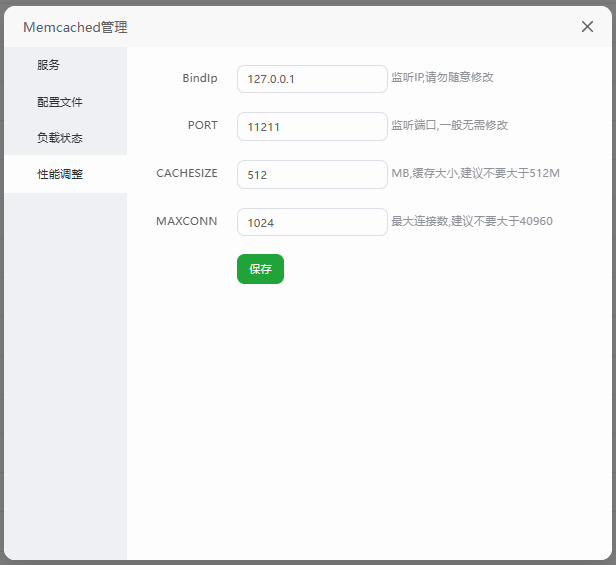Click the 缓存大小 hint beside CACHESIZE
The image size is (616, 565).
(x=475, y=173)
